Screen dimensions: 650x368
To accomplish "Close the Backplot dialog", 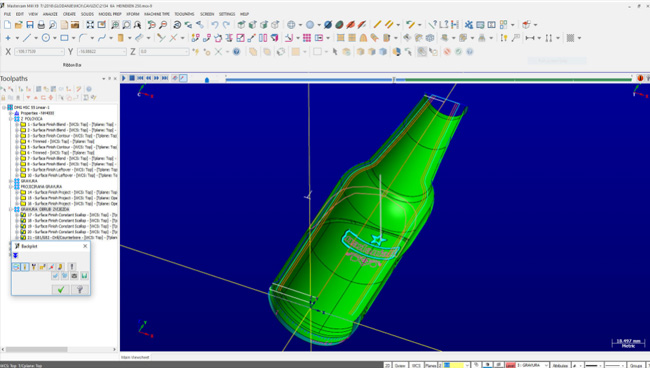I will [85, 246].
